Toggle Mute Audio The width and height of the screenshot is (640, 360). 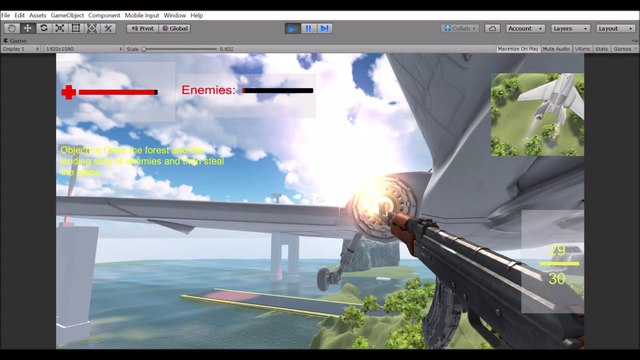tap(556, 49)
